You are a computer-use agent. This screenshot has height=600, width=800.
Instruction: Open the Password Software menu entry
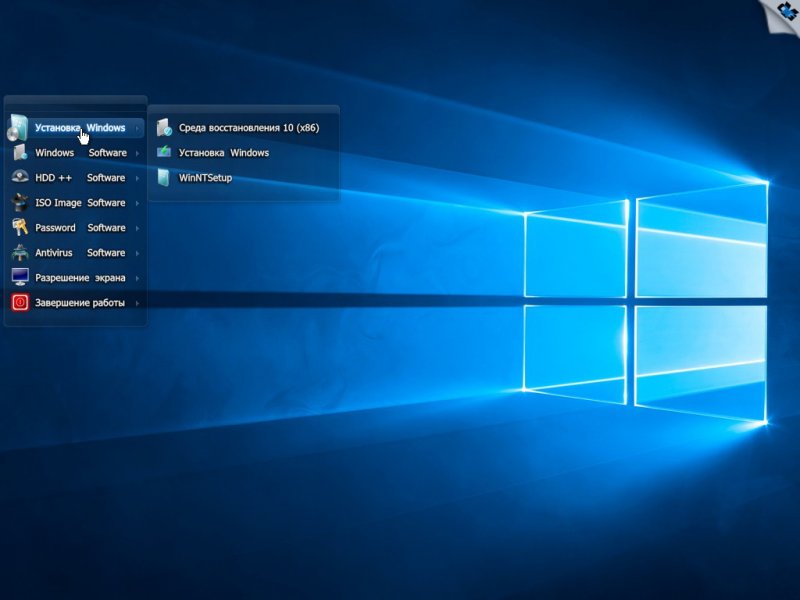[76, 228]
